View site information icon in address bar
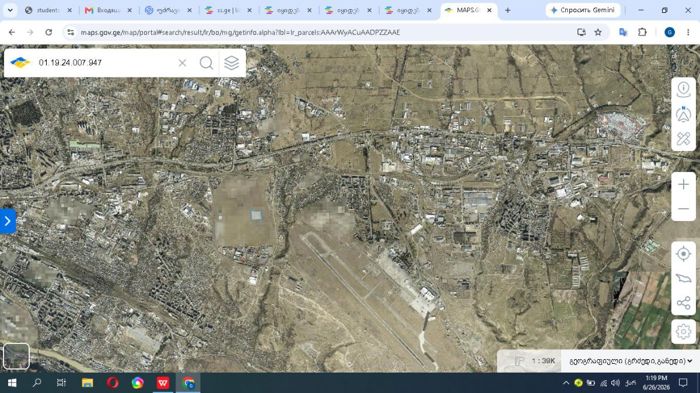This screenshot has width=700, height=393. (71, 32)
